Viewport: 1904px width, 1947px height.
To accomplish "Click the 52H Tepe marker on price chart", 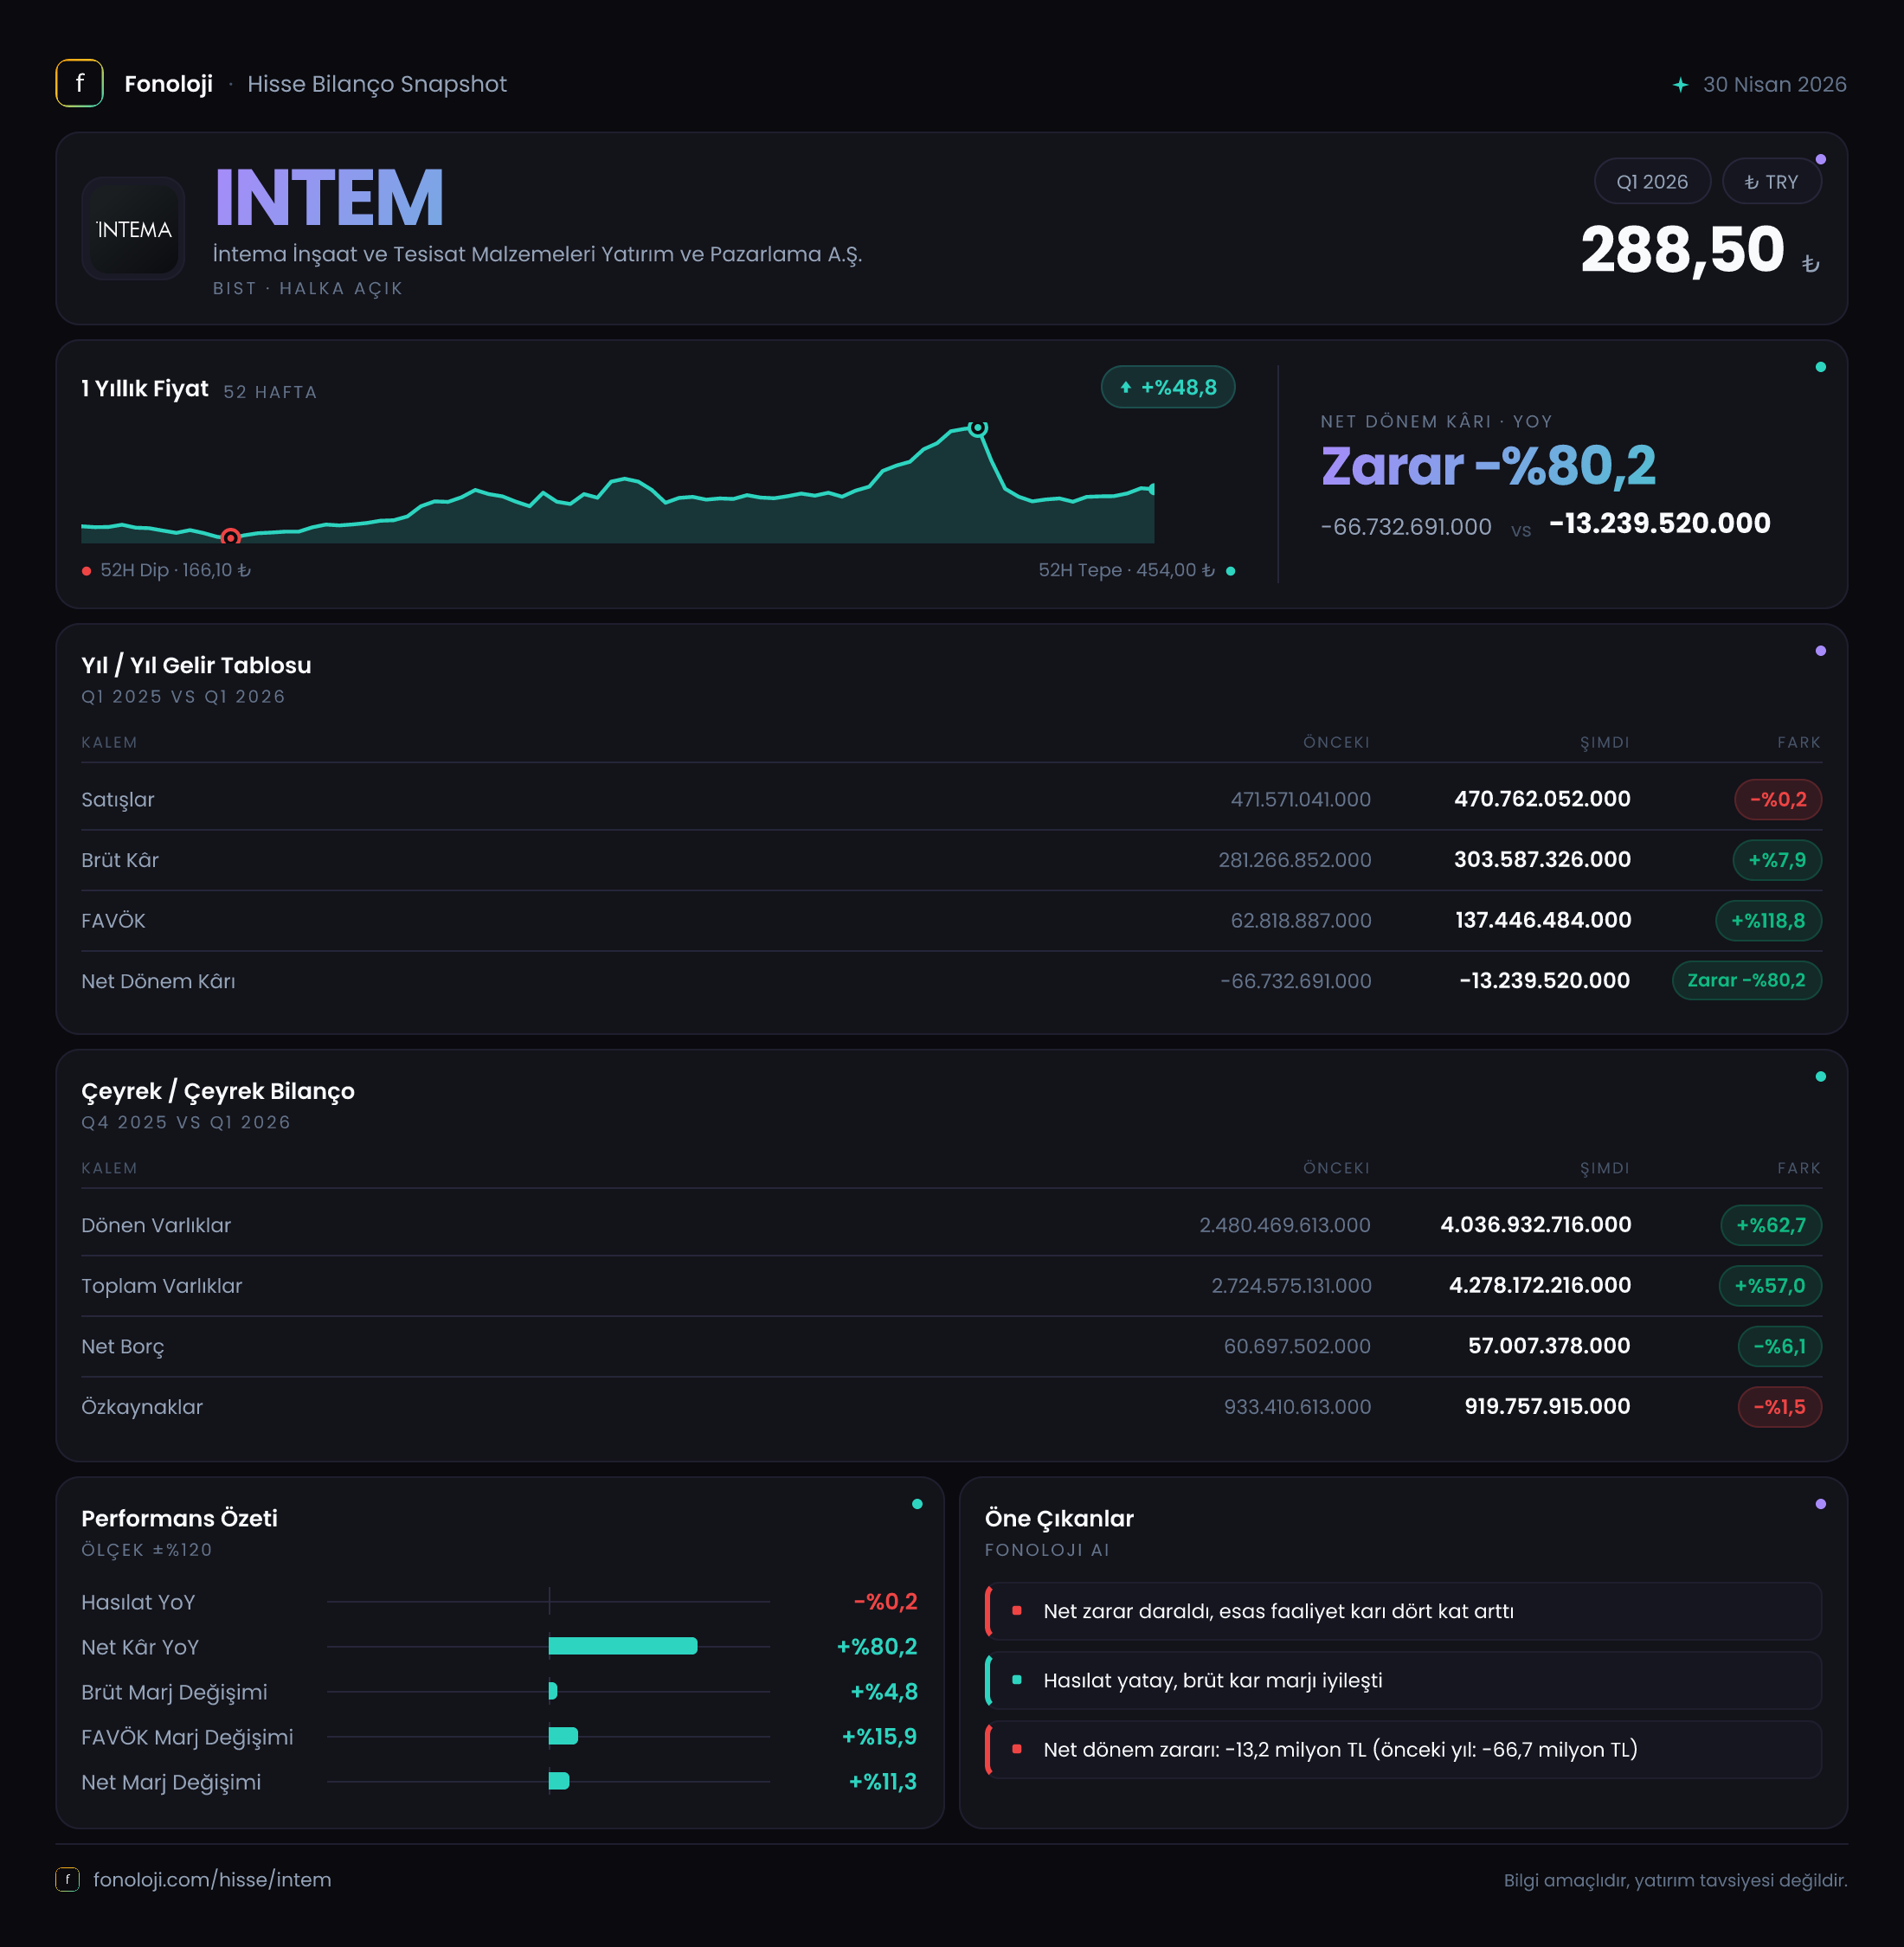I will [978, 428].
